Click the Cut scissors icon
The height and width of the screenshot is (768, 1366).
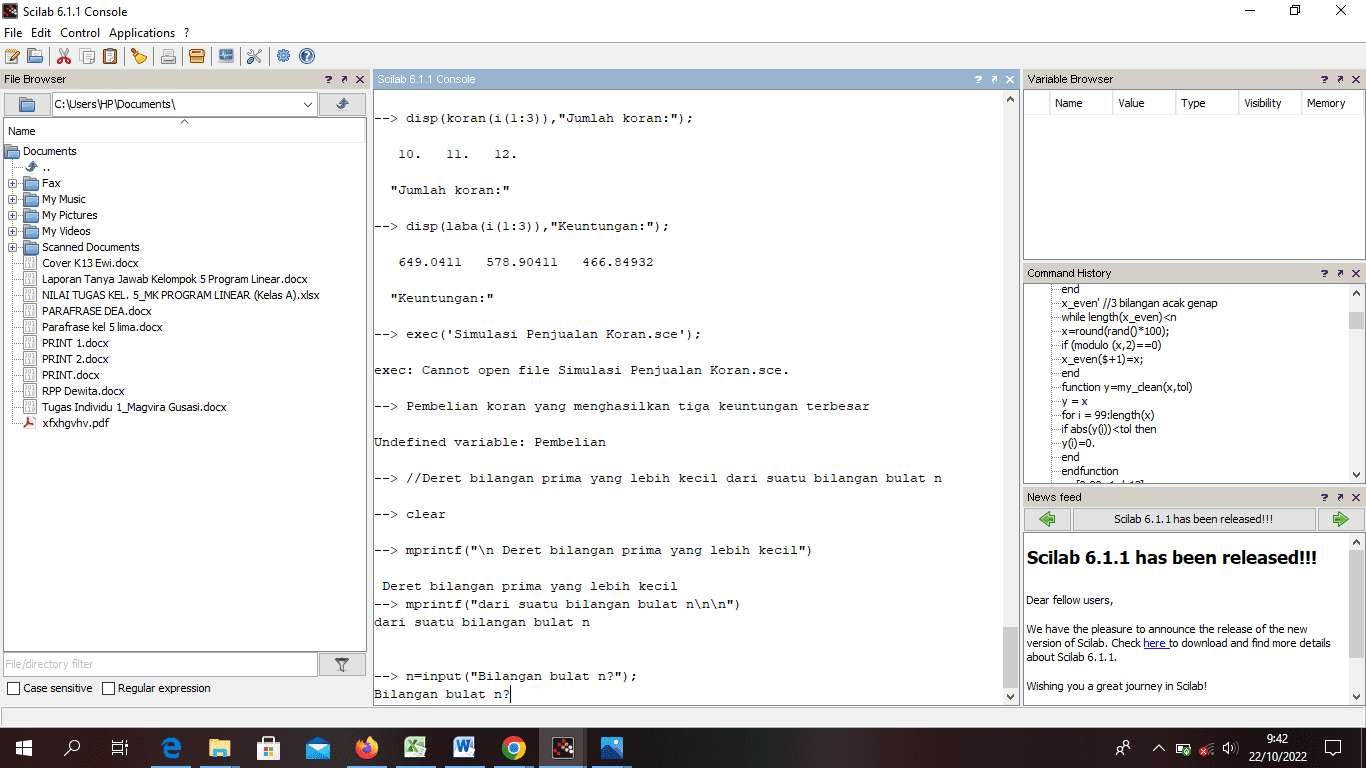coord(64,56)
